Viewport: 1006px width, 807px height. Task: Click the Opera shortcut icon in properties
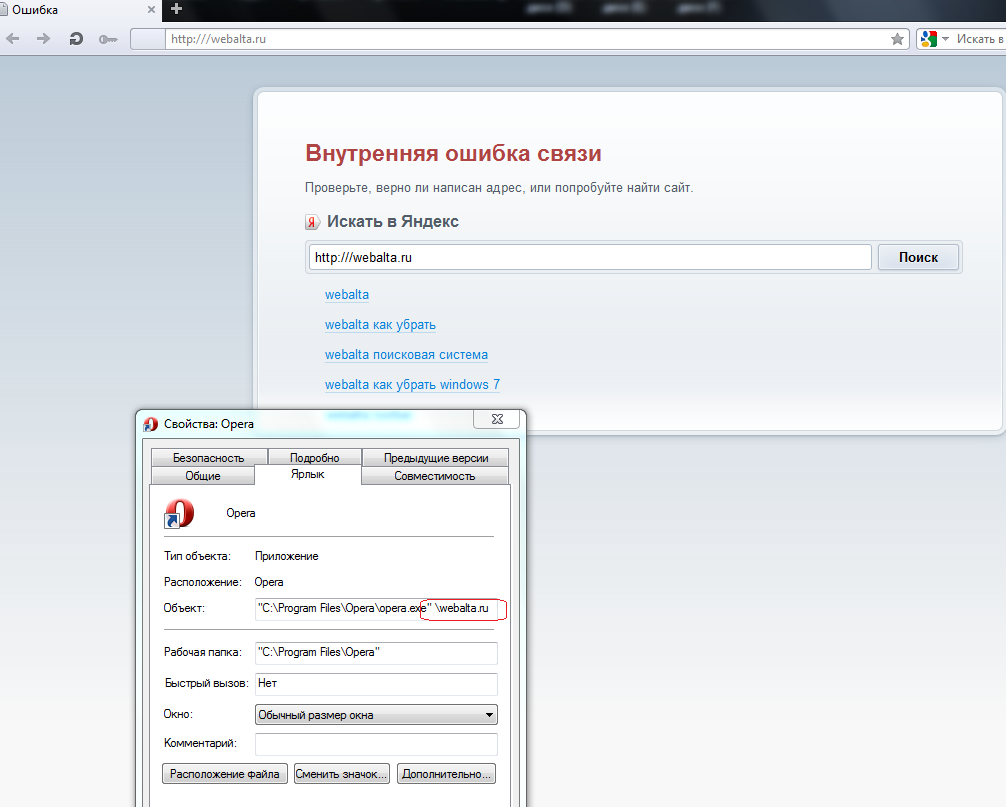tap(180, 514)
